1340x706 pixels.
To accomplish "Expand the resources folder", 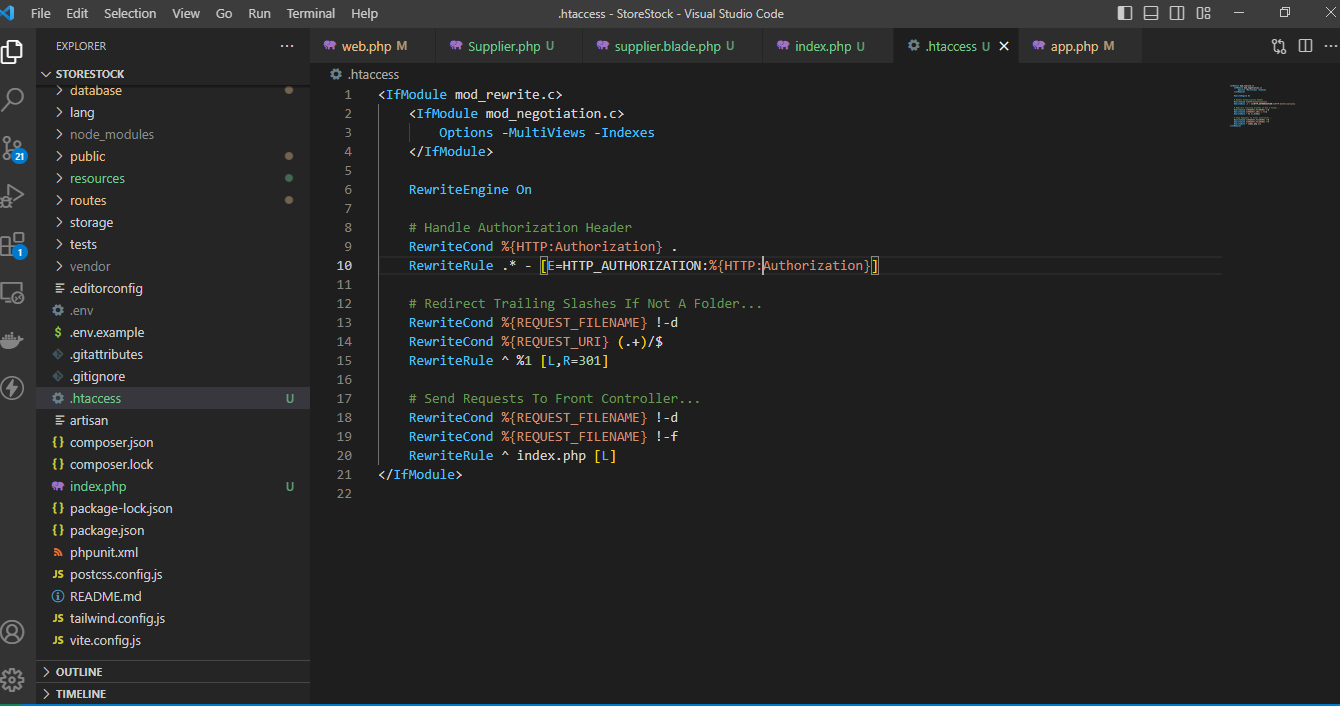I will [x=97, y=178].
